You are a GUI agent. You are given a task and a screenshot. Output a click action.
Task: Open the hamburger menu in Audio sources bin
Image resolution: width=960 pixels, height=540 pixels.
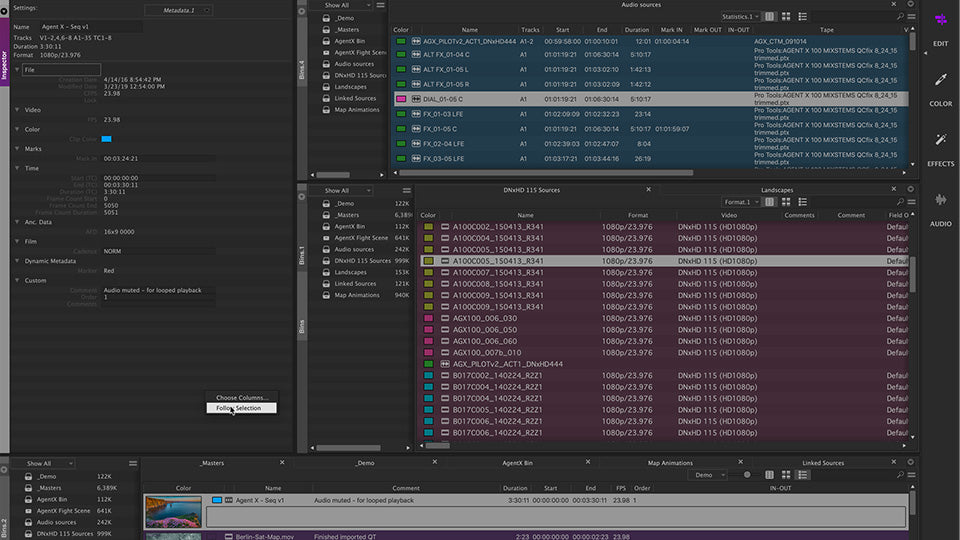[912, 17]
